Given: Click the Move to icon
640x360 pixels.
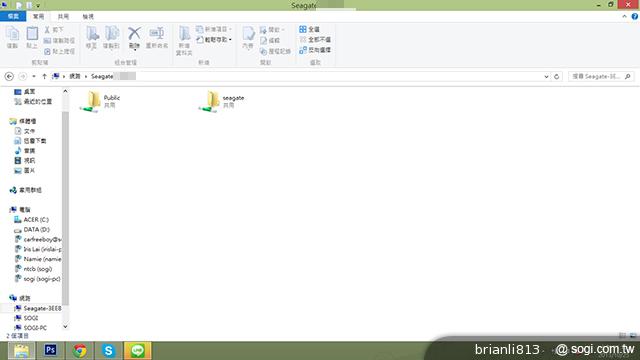Looking at the screenshot, I should 92,34.
